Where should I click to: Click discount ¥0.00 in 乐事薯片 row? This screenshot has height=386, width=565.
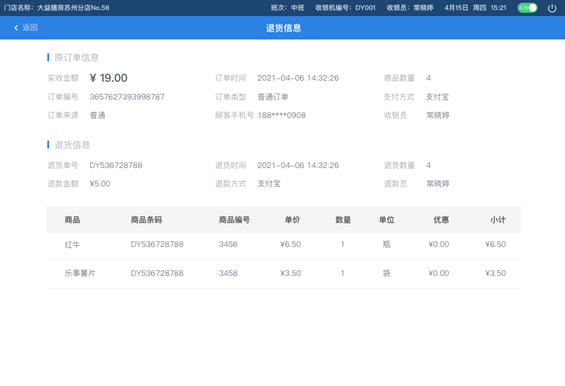[439, 273]
